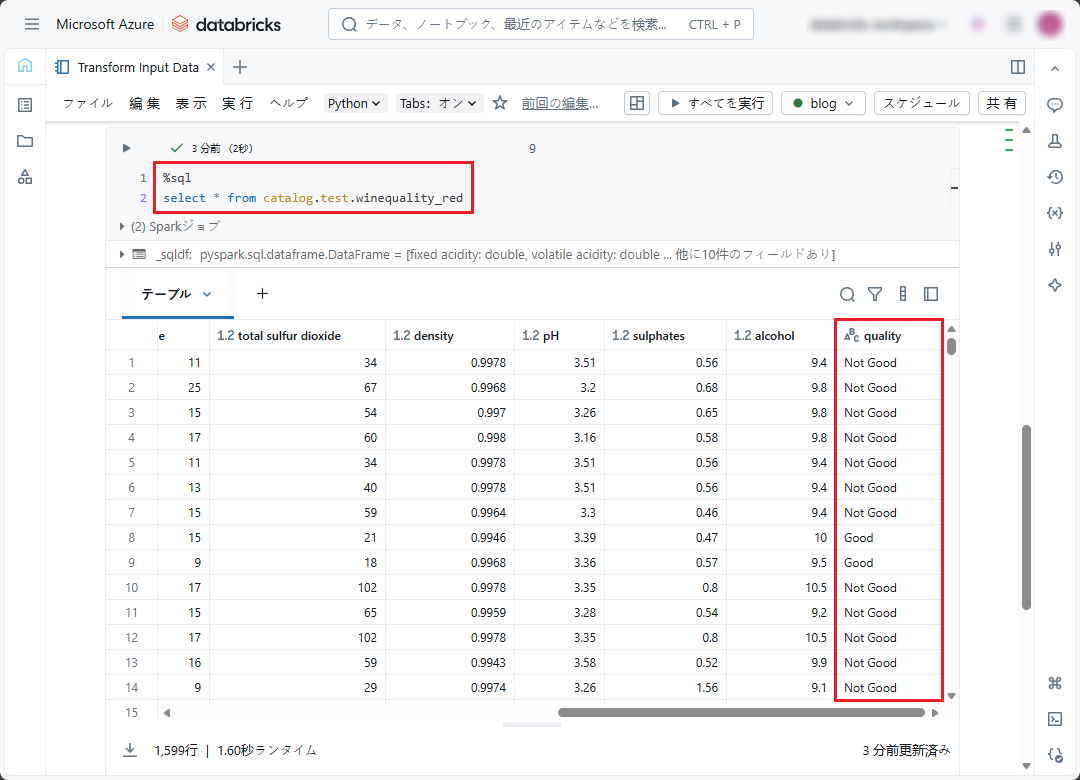Open the Python language dropdown
This screenshot has height=780, width=1080.
pos(355,103)
